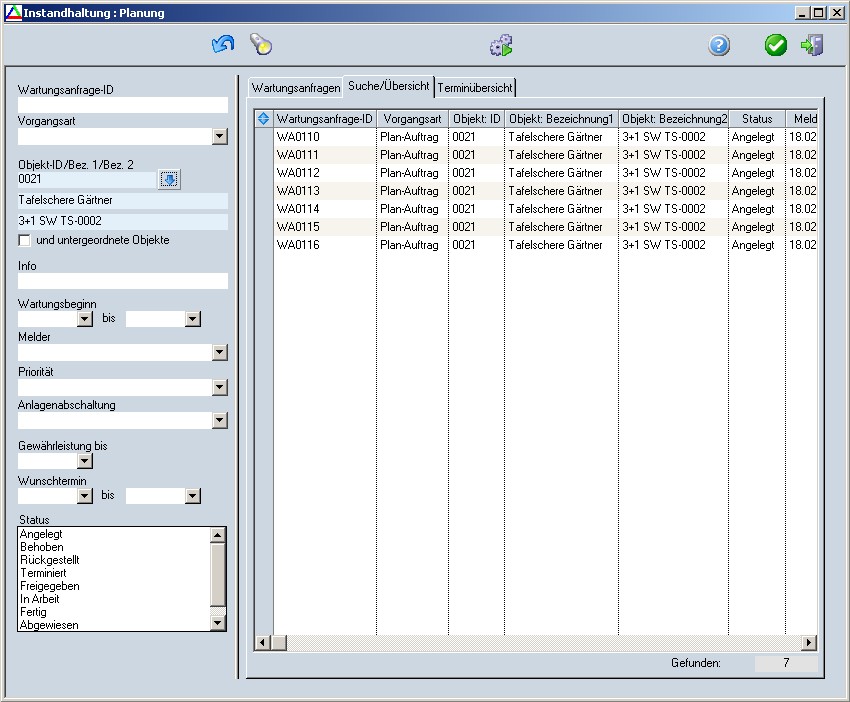
Task: Click the Wartungsanfrage-ID input field
Action: [x=122, y=105]
